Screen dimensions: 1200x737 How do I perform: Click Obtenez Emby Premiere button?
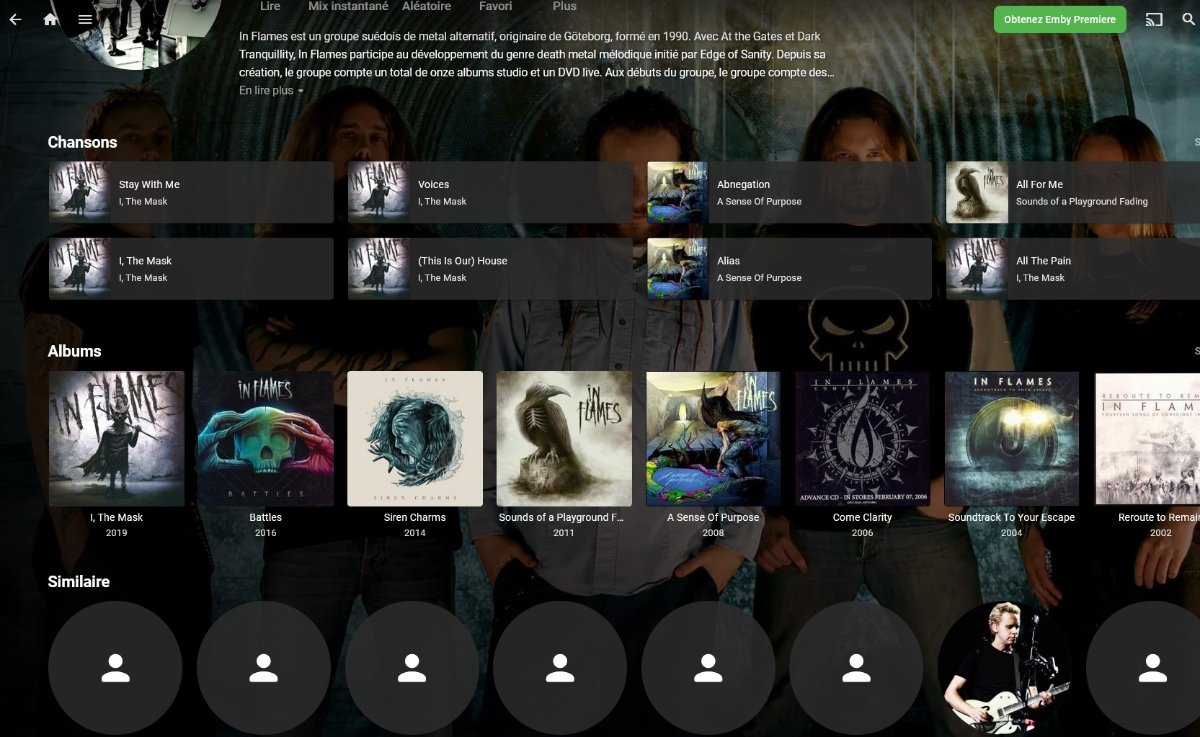1059,19
